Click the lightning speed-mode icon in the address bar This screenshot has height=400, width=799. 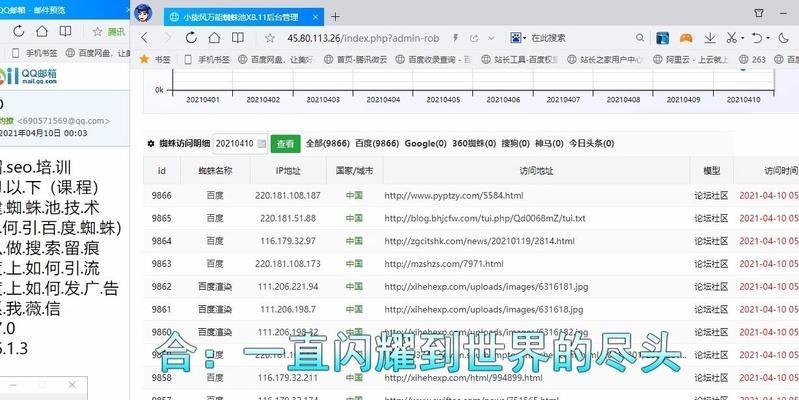456,38
